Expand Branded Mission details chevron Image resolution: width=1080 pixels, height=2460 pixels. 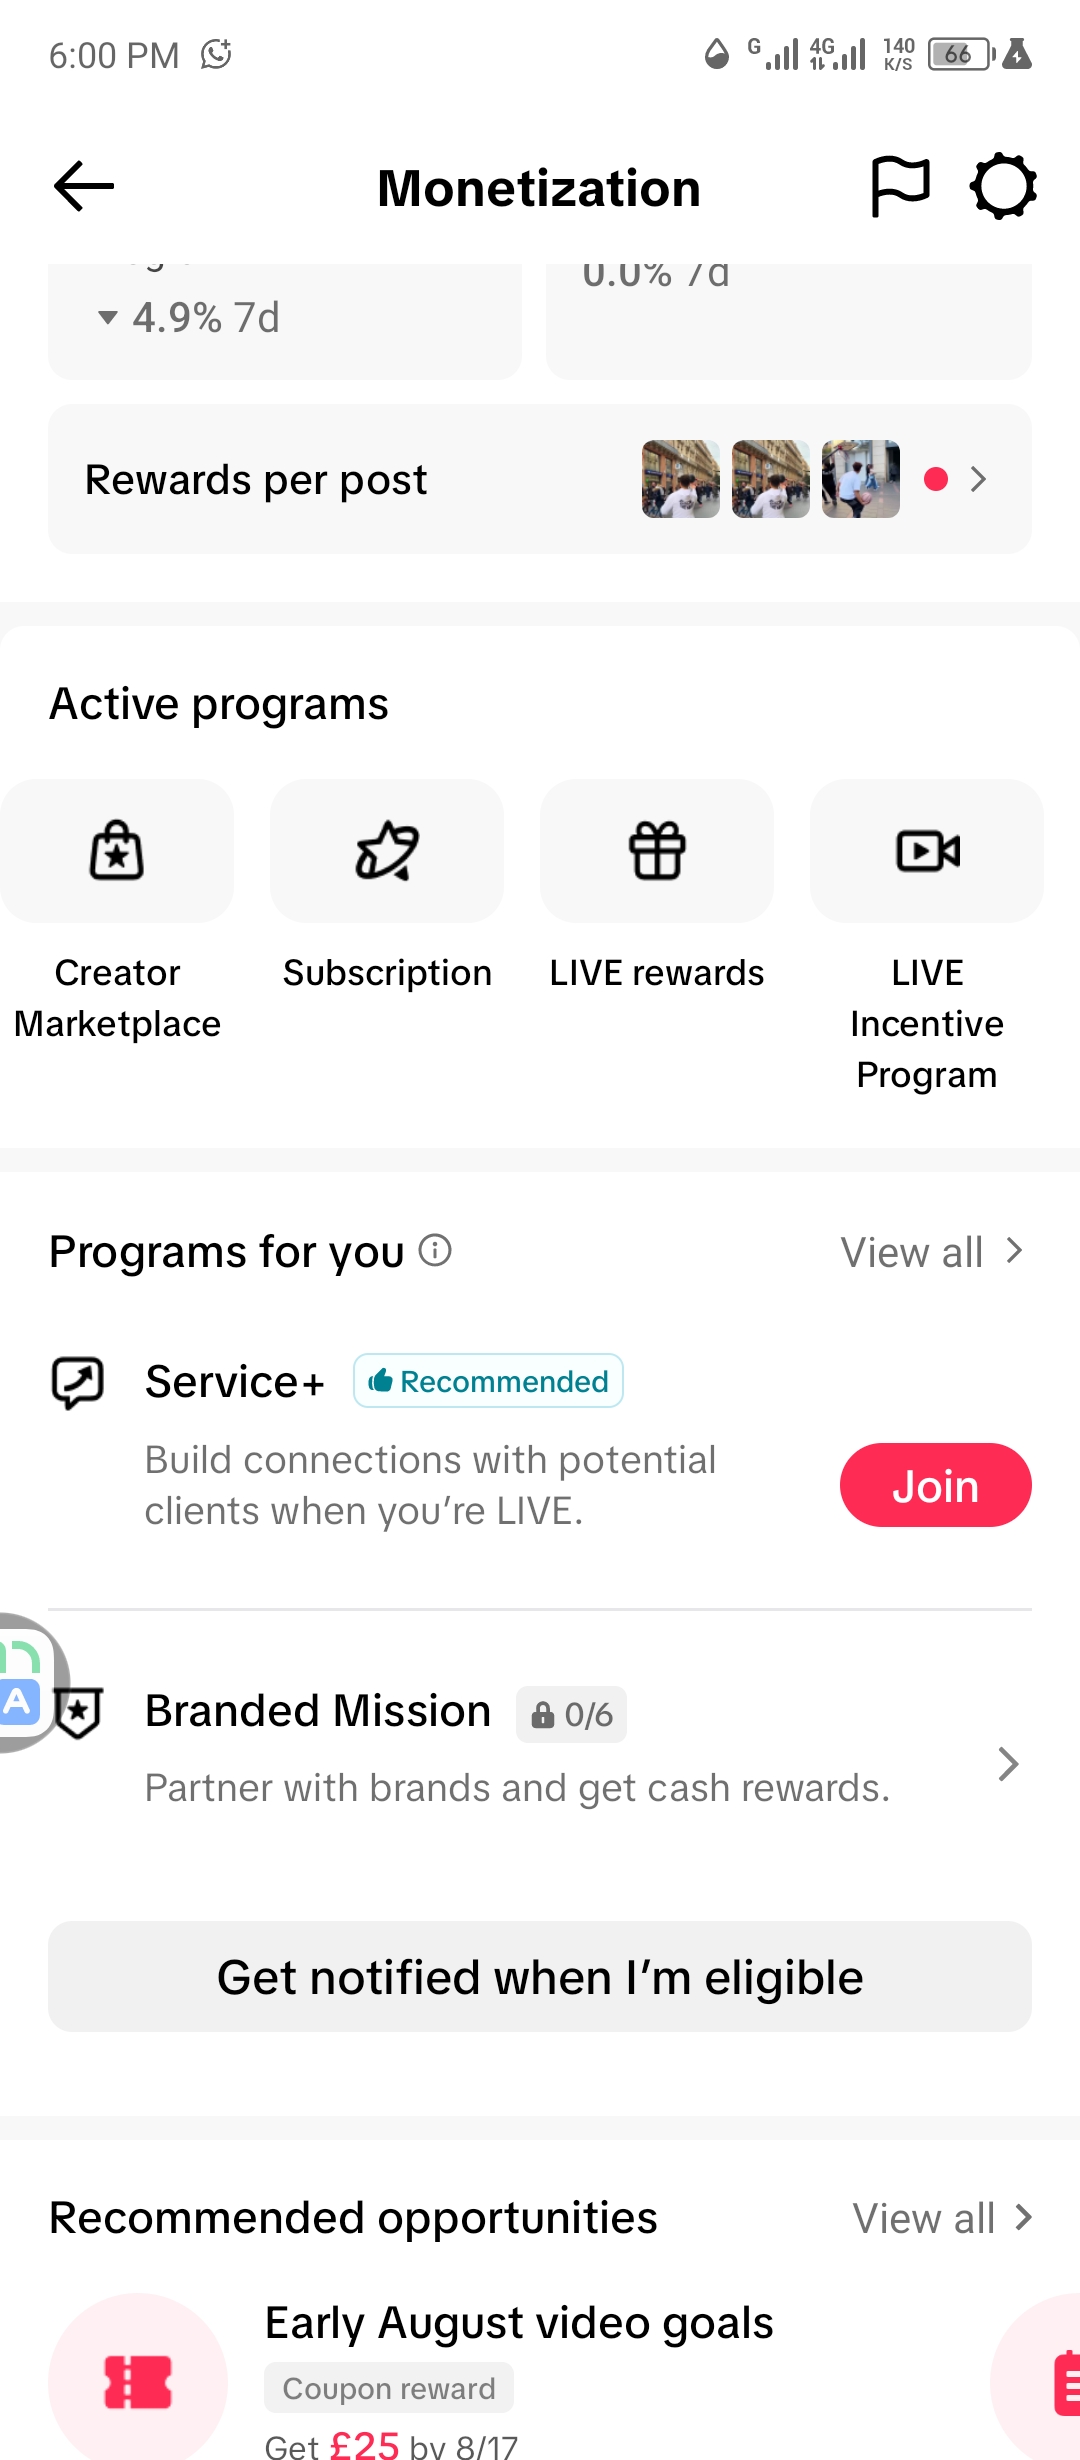pyautogui.click(x=1008, y=1764)
